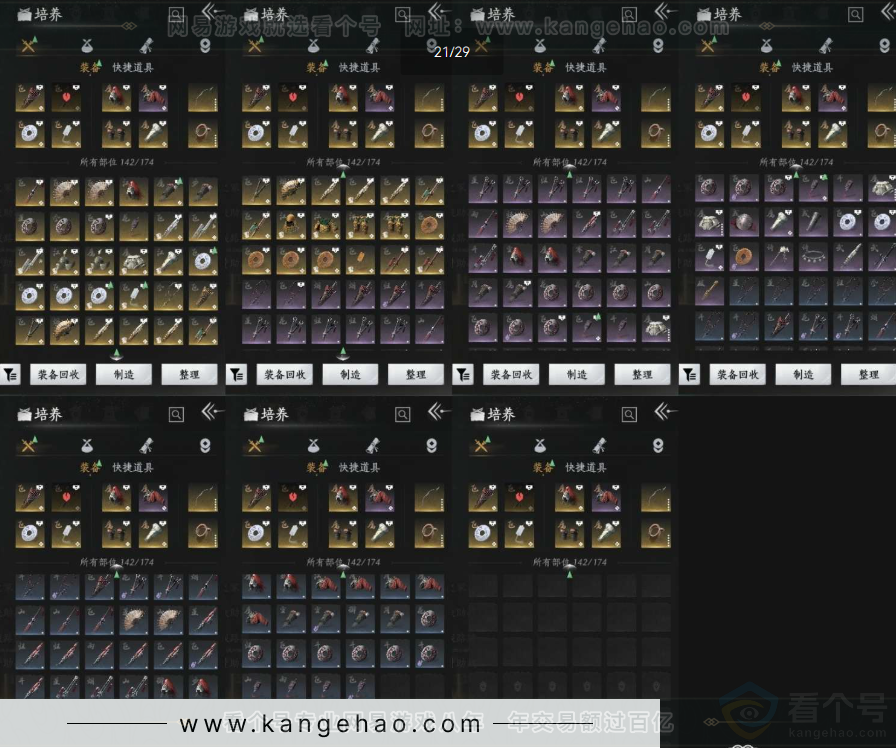This screenshot has width=896, height=748.
Task: Switch to 快捷道具 tab in bottom-middle panel
Action: 359,467
